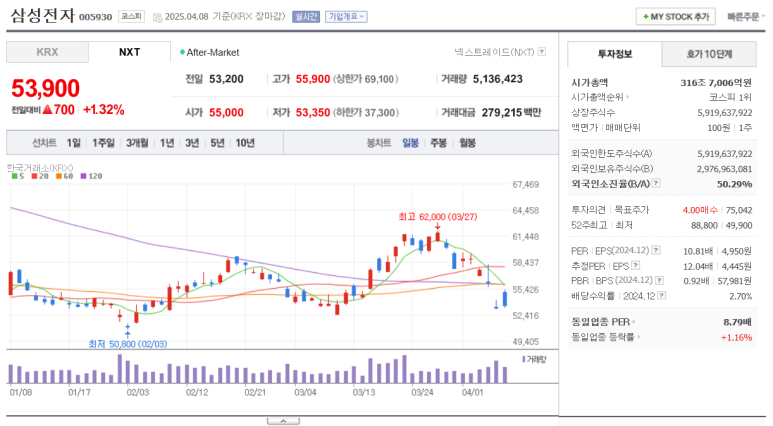
Task: Click the 52주최고 value 88,800
Action: (x=704, y=225)
